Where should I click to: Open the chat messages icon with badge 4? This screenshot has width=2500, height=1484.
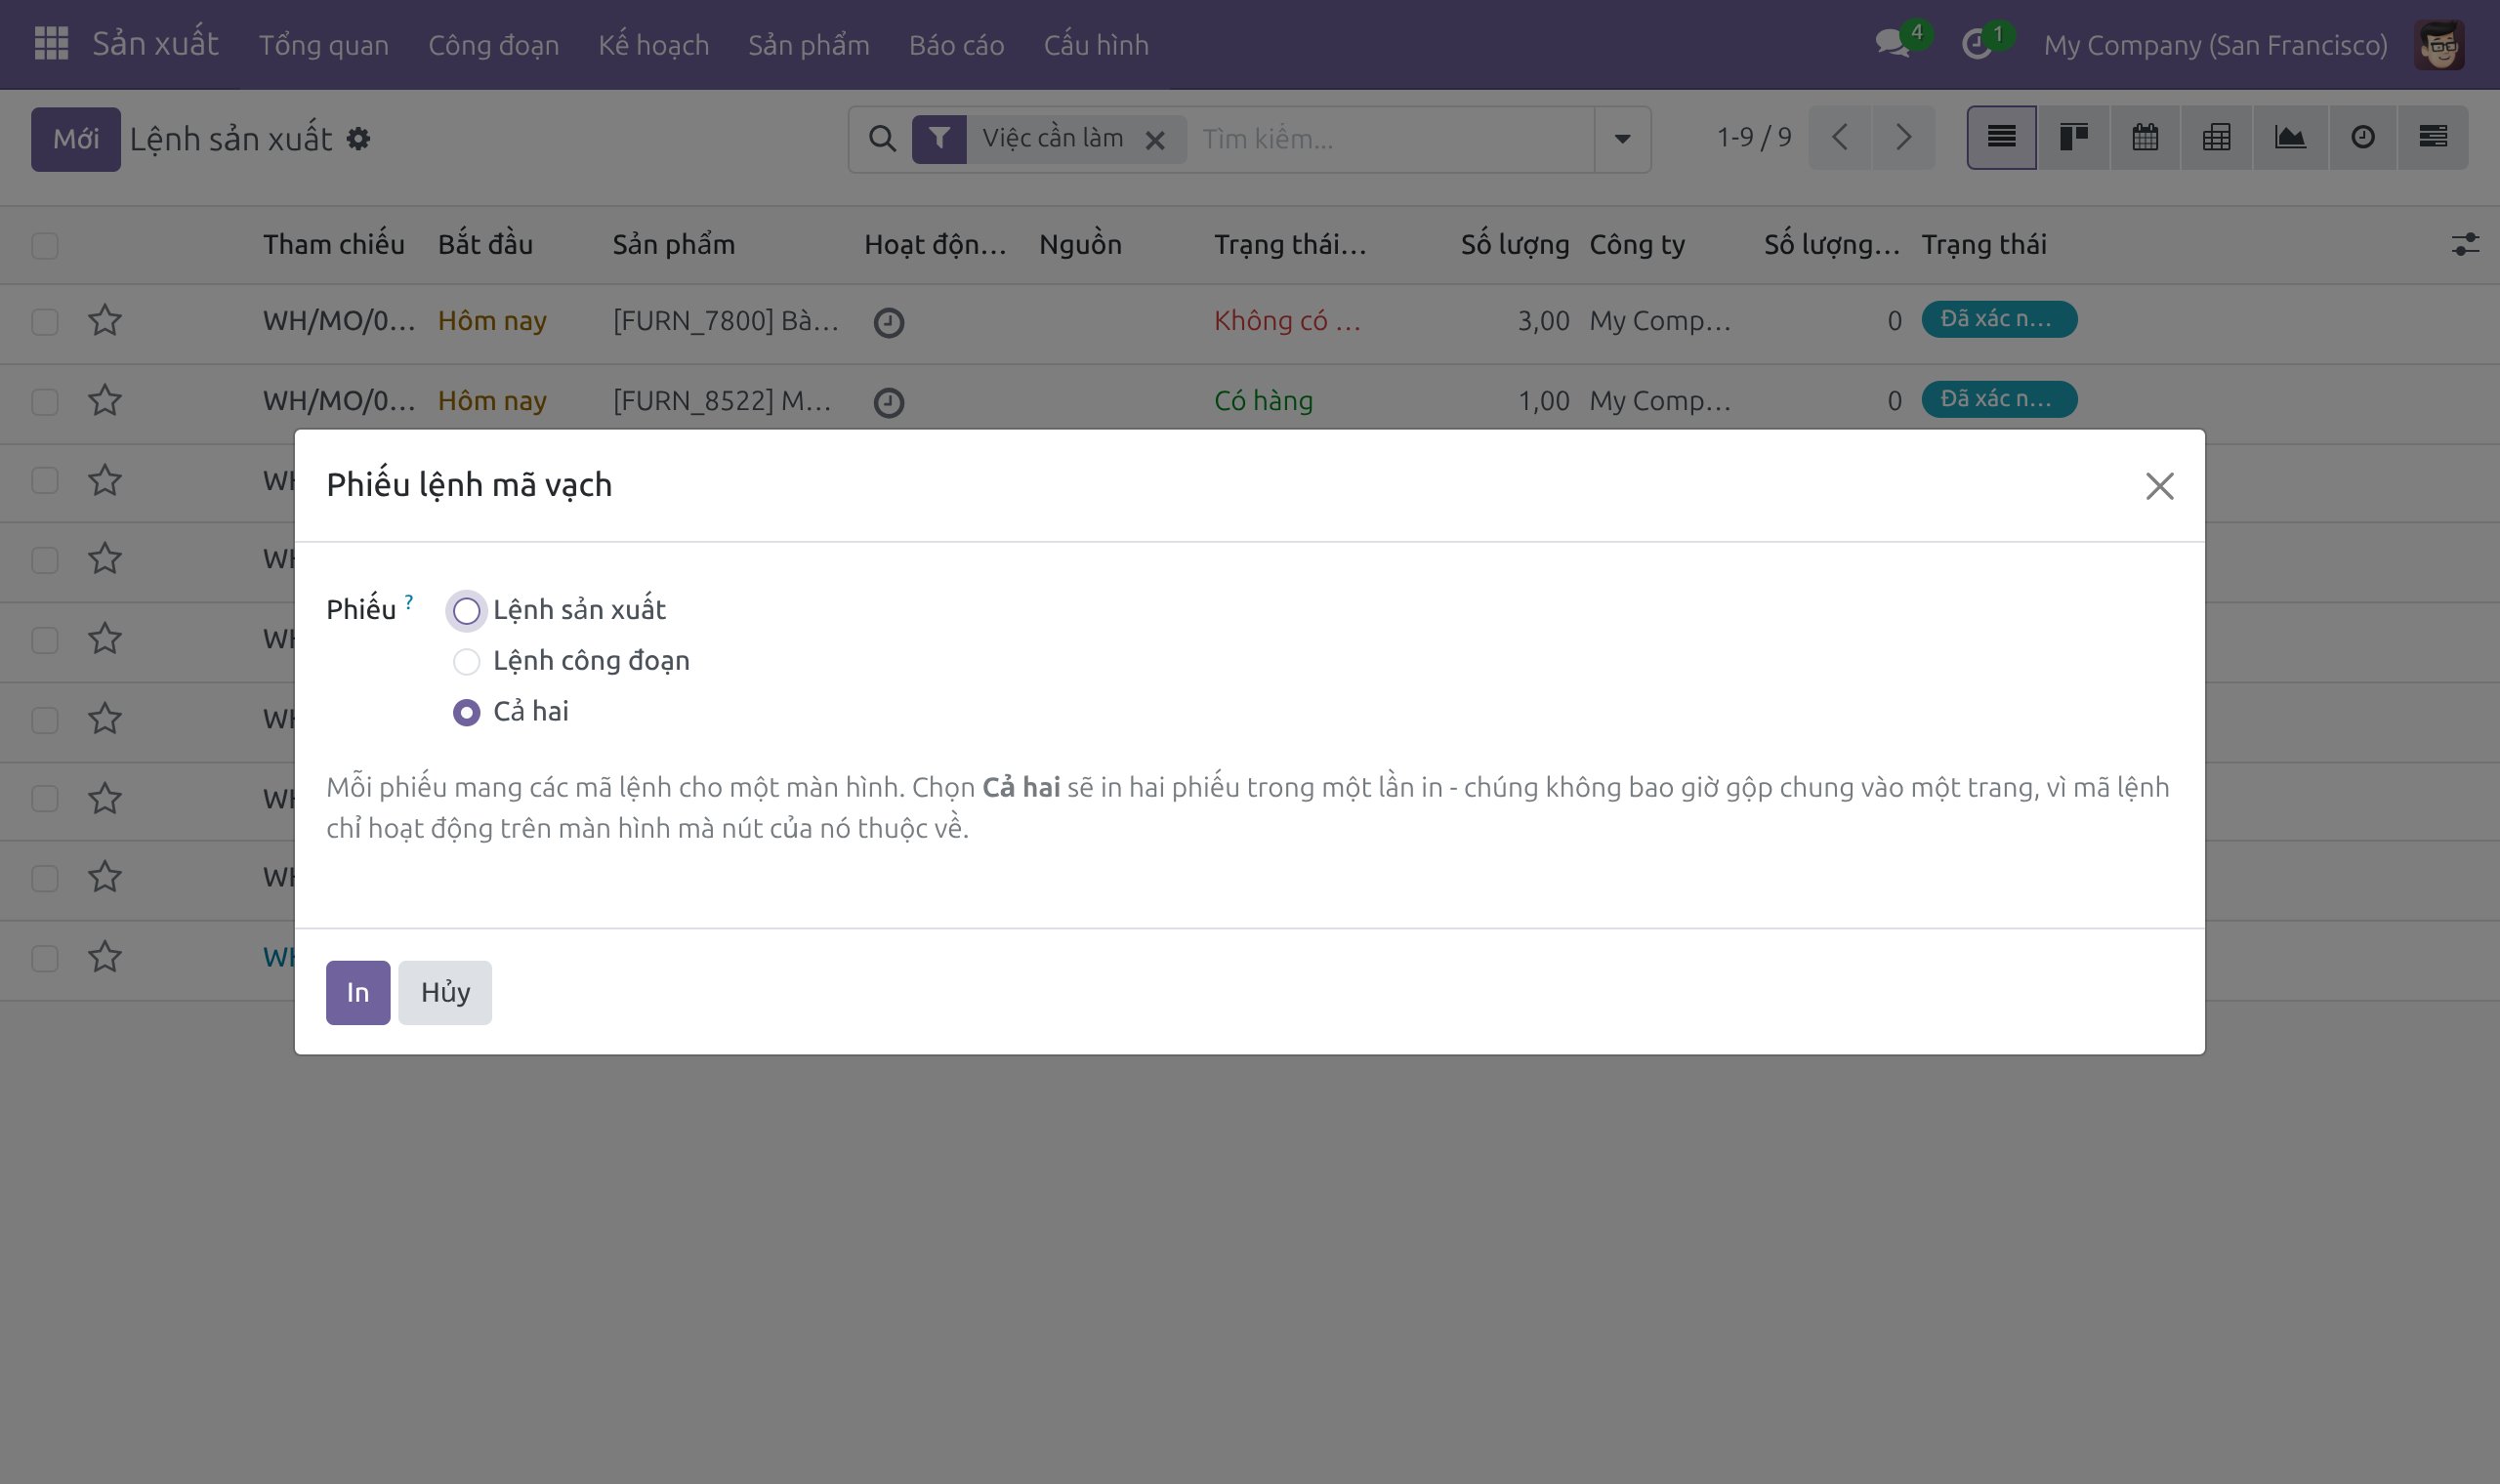pyautogui.click(x=1893, y=44)
